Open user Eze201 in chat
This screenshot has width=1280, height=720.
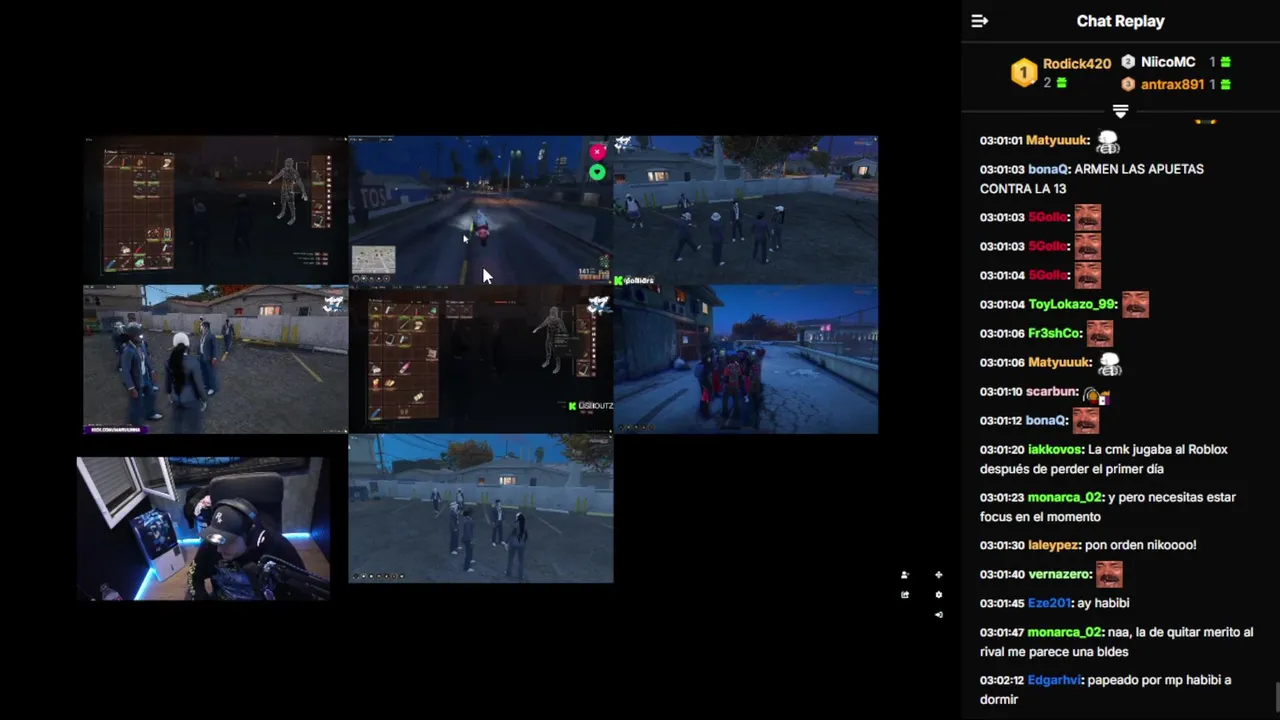click(1050, 604)
